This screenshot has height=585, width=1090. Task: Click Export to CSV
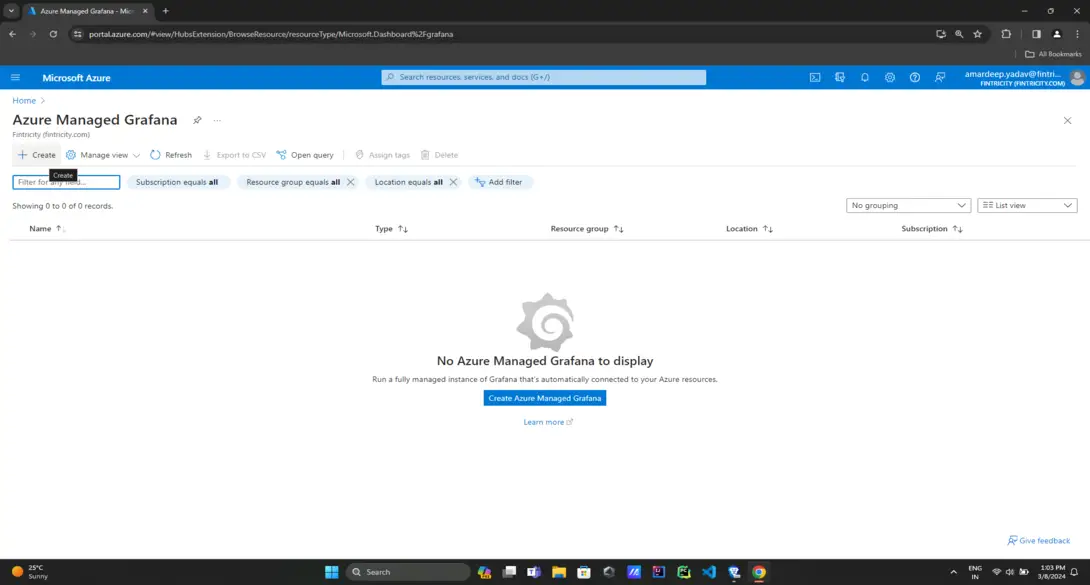234,155
